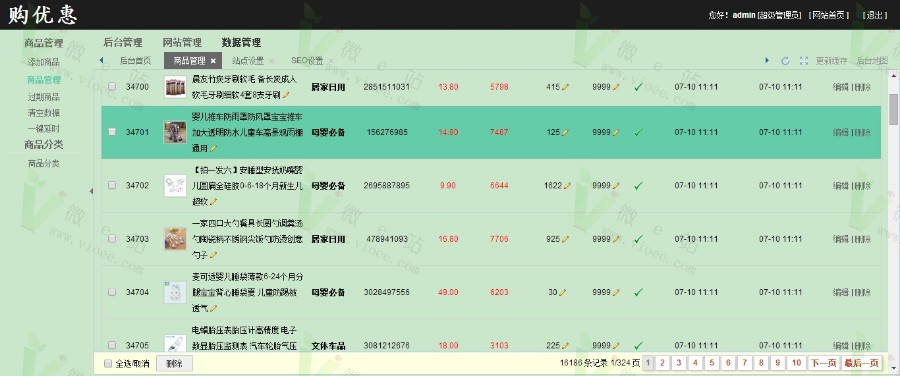Close the SEO设置 tab with its X
900x376 pixels.
pyautogui.click(x=331, y=61)
